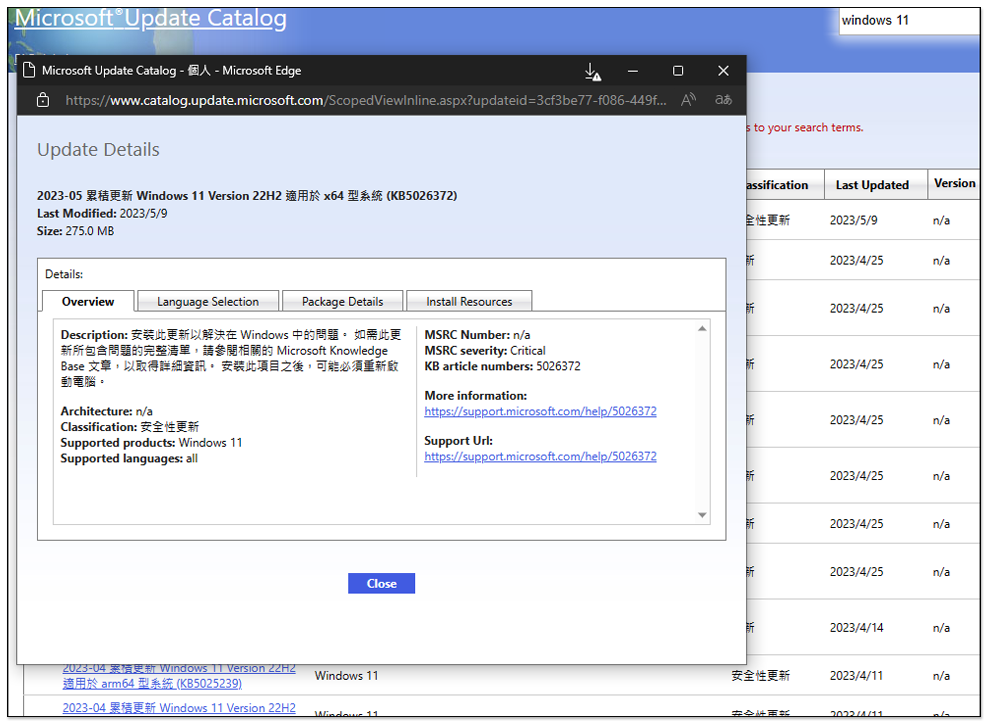This screenshot has width=988, height=725.
Task: Open Read Aloud from the address bar
Action: 688,100
